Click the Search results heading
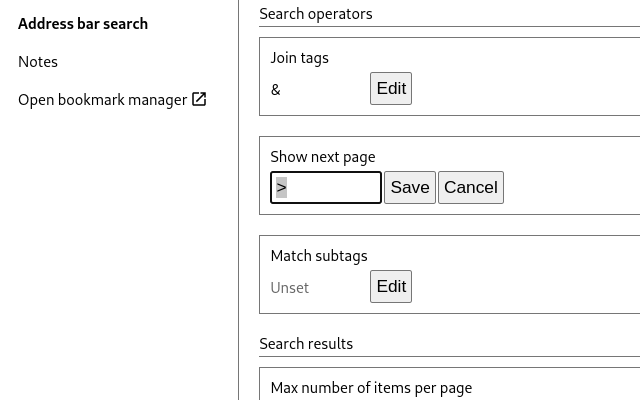This screenshot has width=640, height=400. [x=306, y=344]
